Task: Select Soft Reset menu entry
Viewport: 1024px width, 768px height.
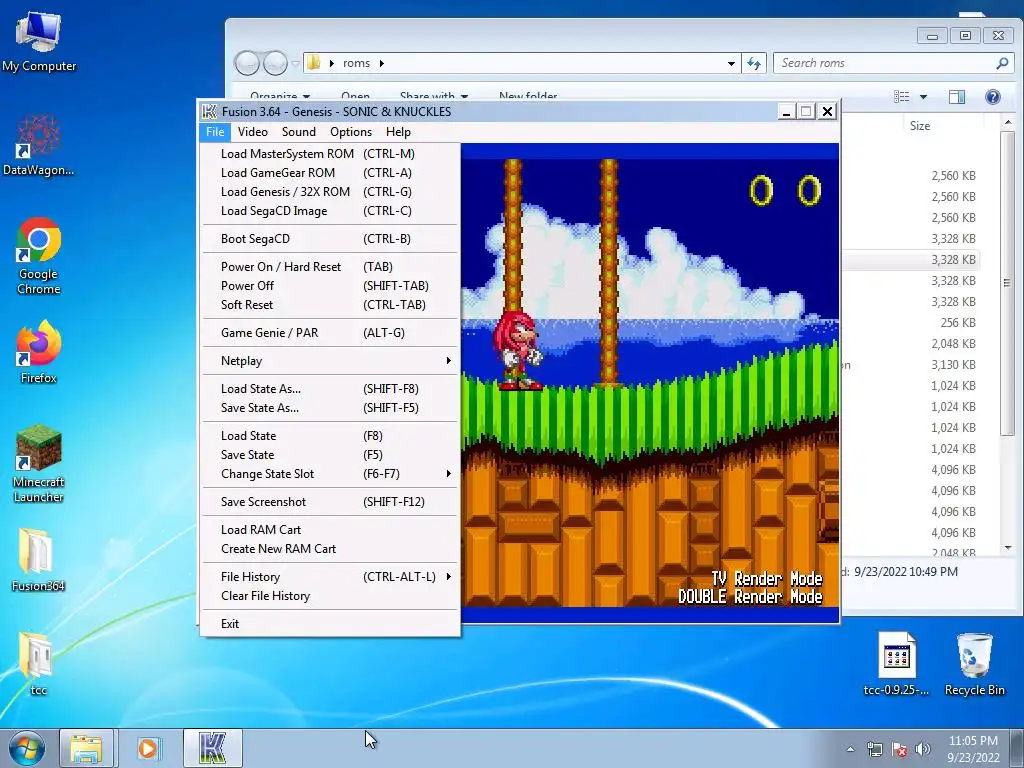Action: (x=330, y=305)
